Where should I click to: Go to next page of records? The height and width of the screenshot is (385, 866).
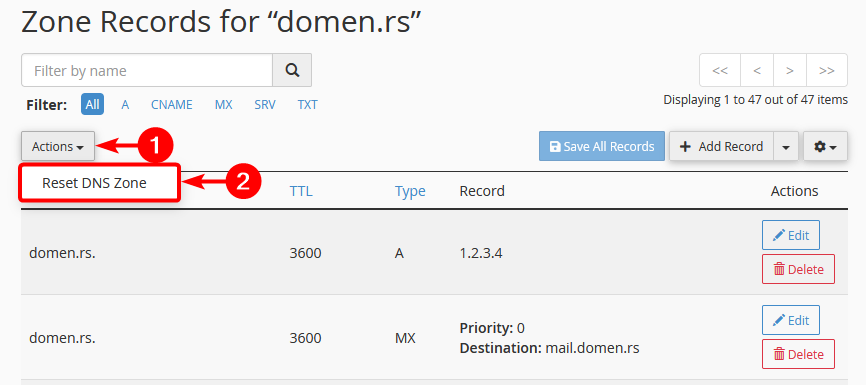[x=790, y=70]
